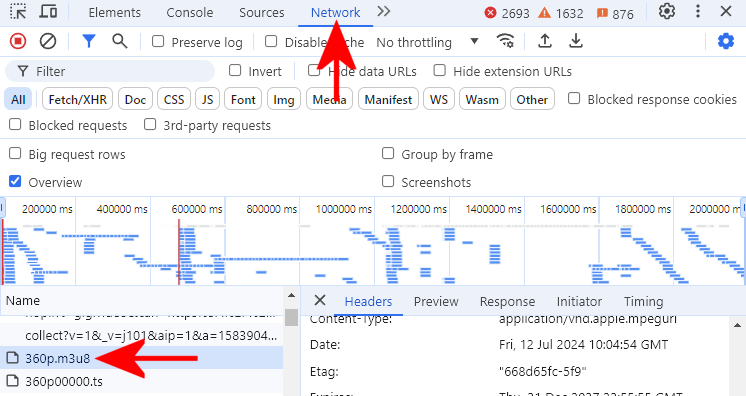746x396 pixels.
Task: Import HAR file with upload icon
Action: click(545, 41)
